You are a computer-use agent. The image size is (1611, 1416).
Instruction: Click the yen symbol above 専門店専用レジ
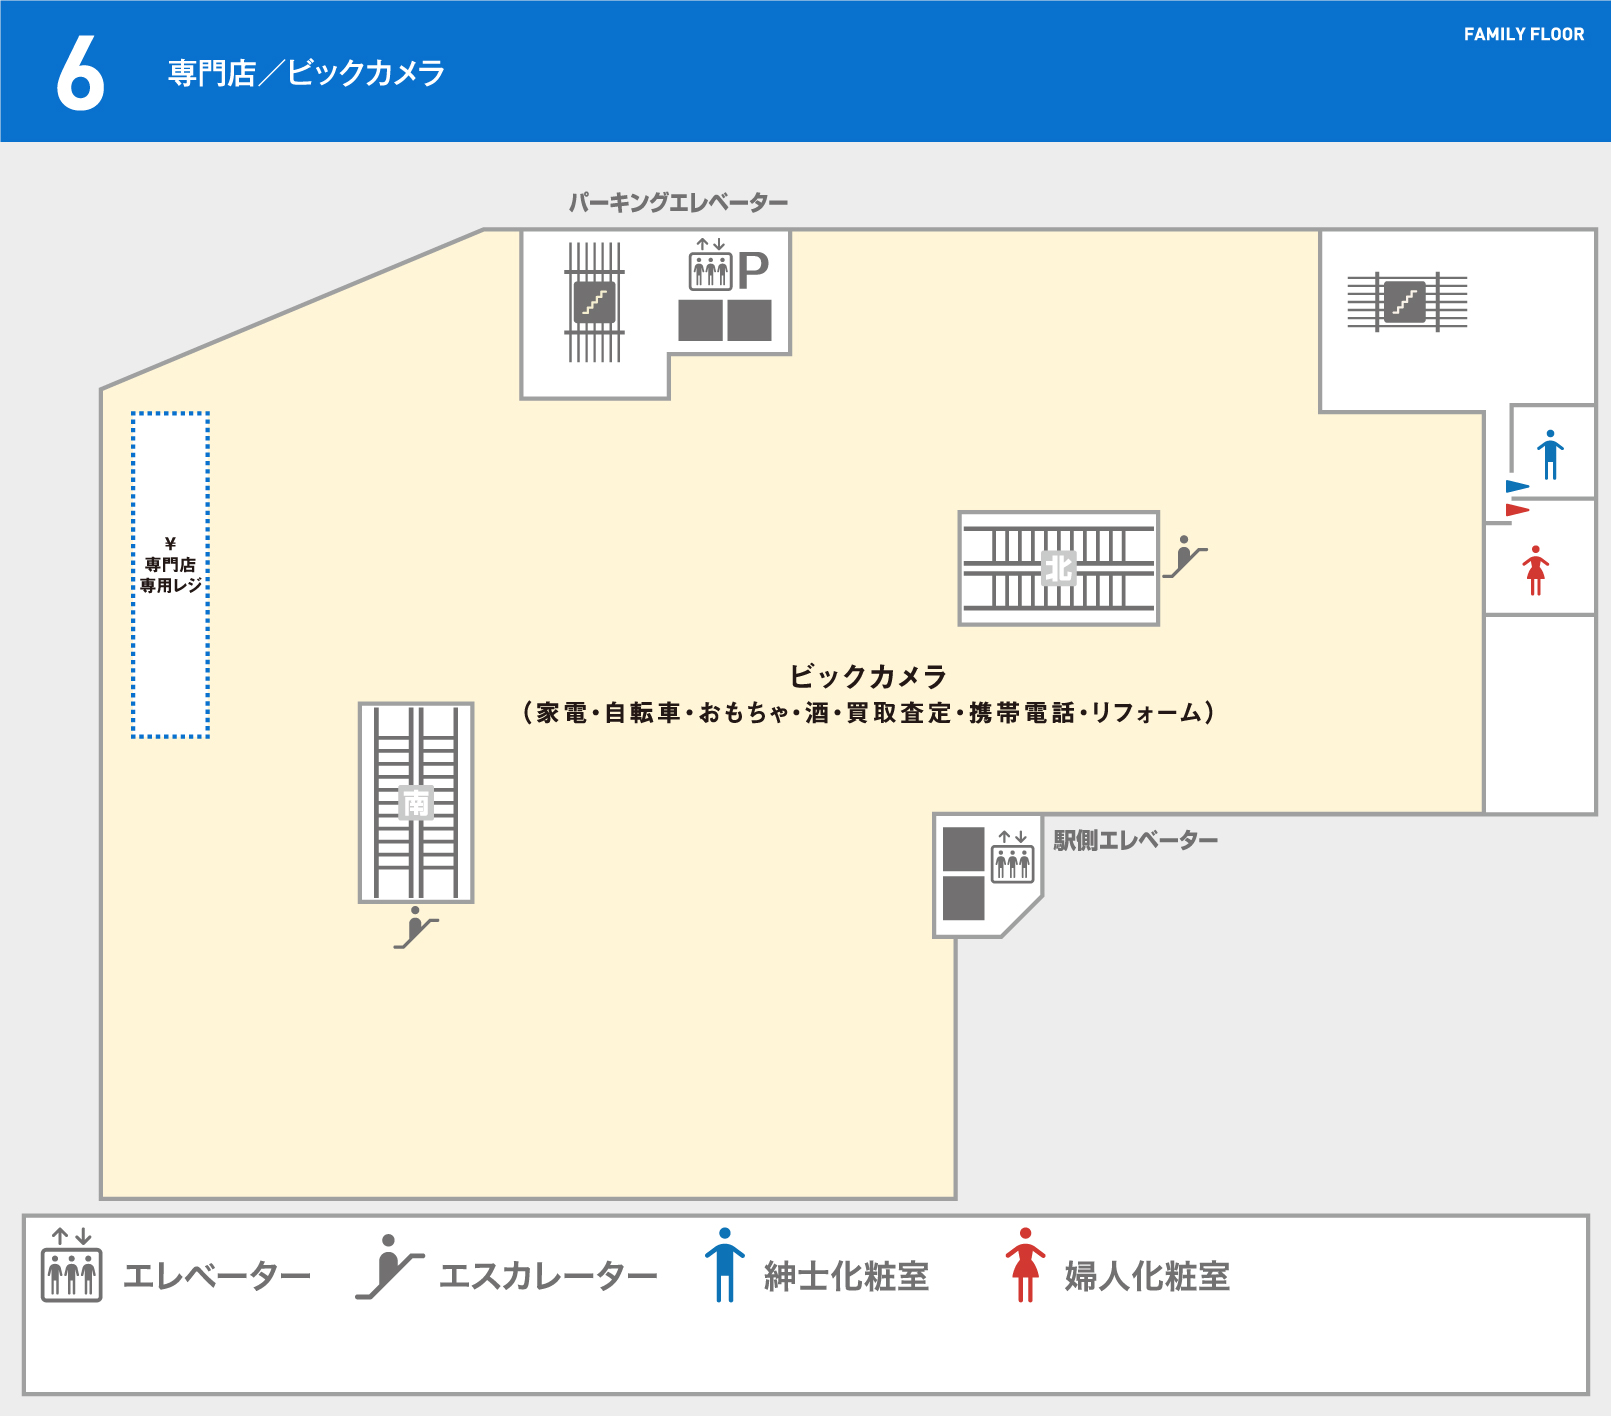click(x=170, y=544)
